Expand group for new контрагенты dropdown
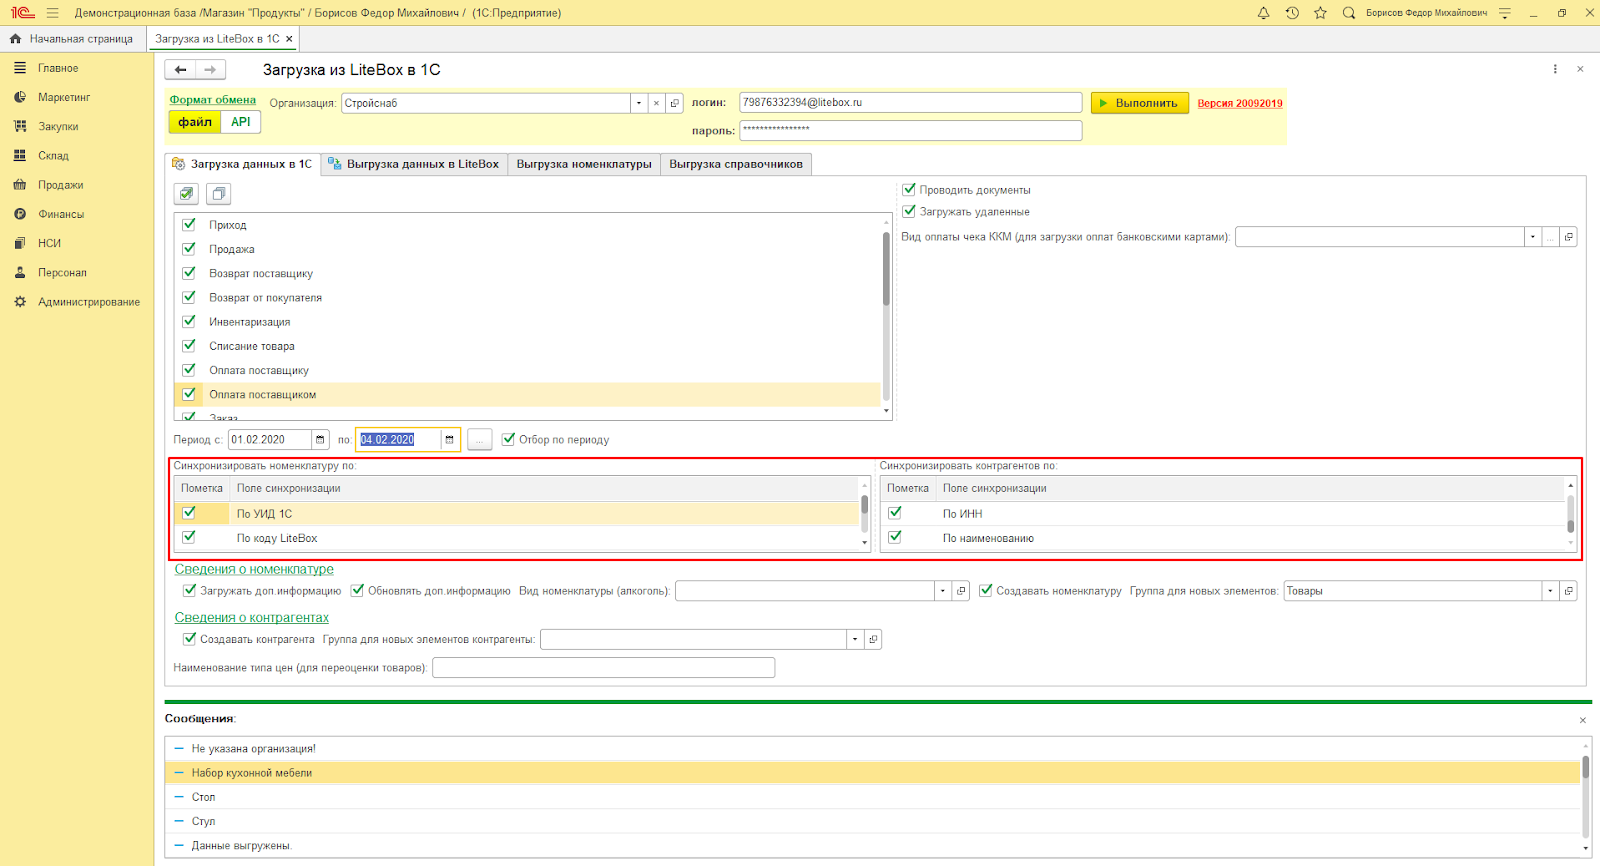Image resolution: width=1600 pixels, height=866 pixels. 855,639
